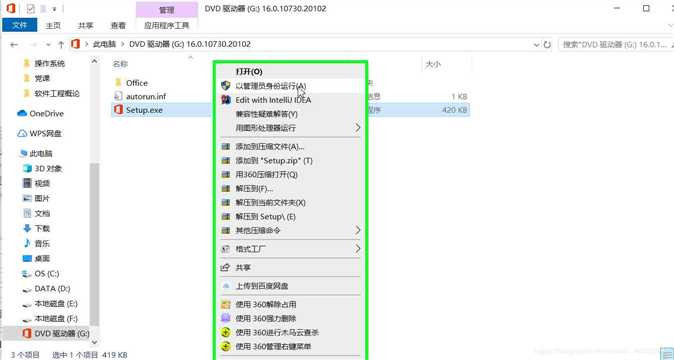674x360 pixels.
Task: Choose Edit with IntelliJ IDEA
Action: pos(290,100)
